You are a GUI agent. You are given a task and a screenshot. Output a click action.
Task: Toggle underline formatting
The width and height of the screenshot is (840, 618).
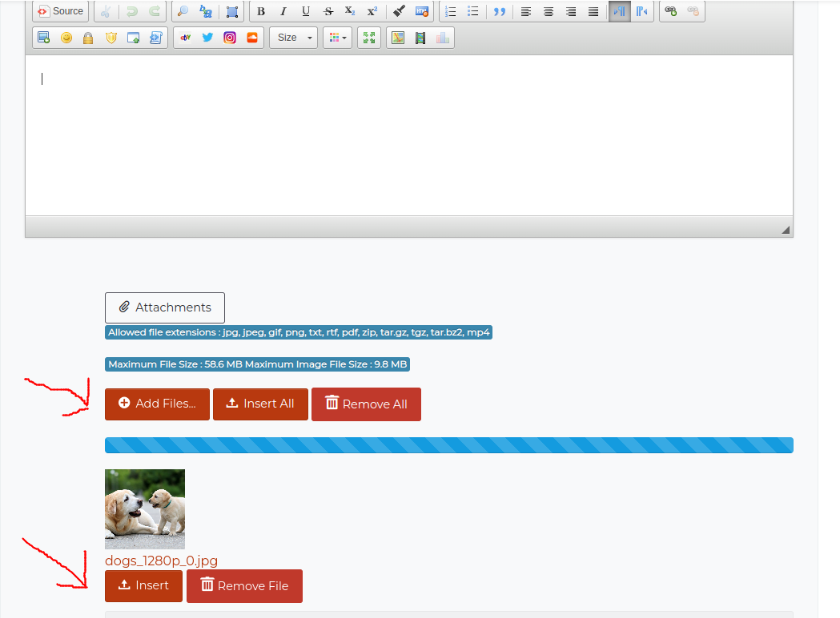coord(305,11)
